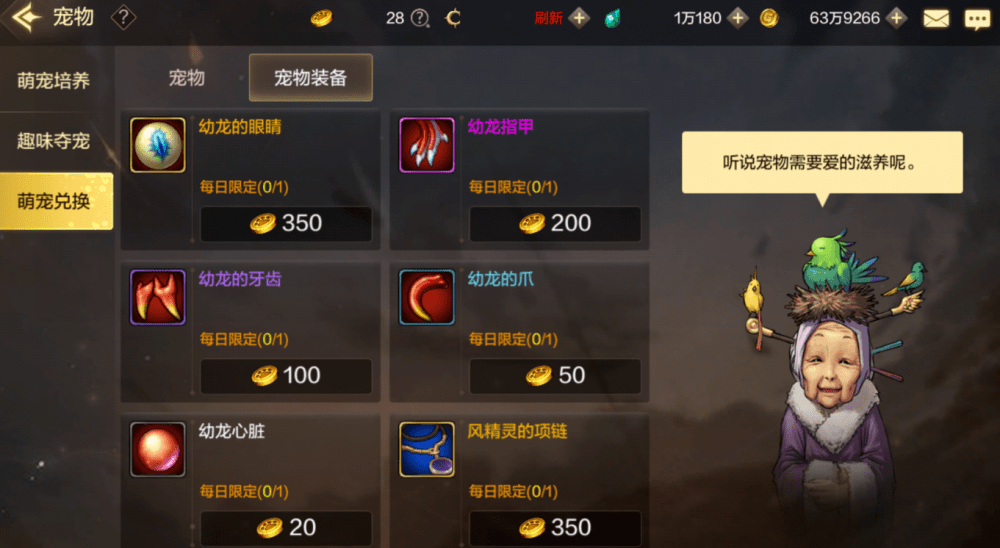Image resolution: width=1000 pixels, height=548 pixels.
Task: Switch to the 宠物装备 tab
Action: coord(311,78)
